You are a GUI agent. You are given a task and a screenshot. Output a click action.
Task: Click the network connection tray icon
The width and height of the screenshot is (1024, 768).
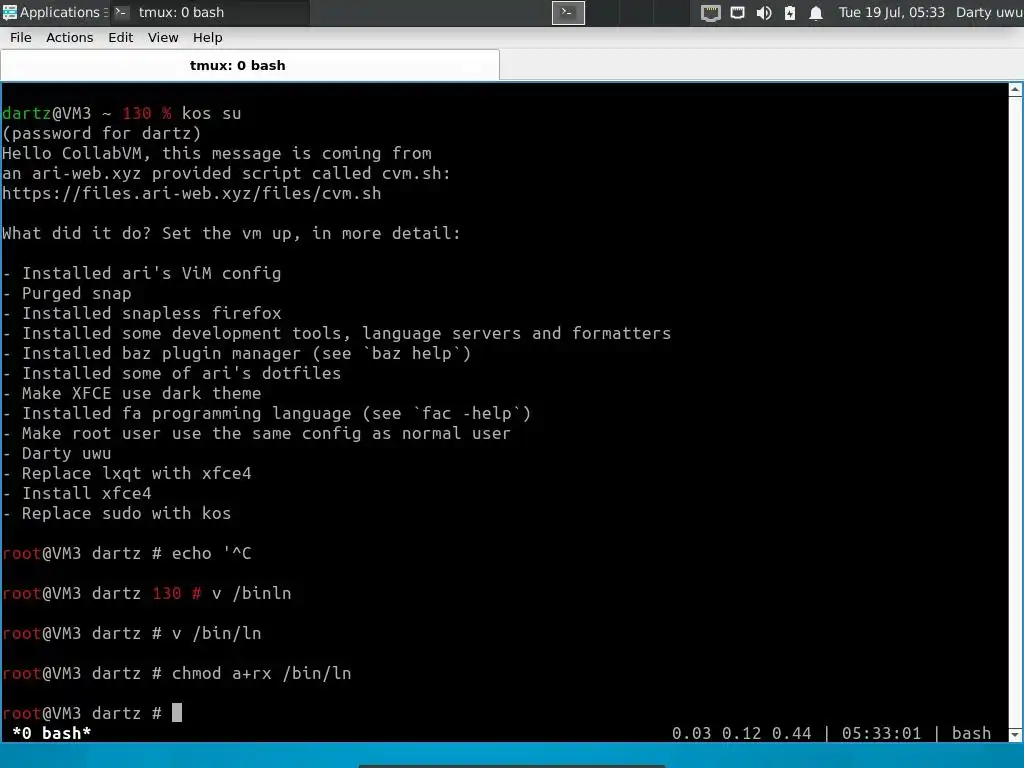737,13
